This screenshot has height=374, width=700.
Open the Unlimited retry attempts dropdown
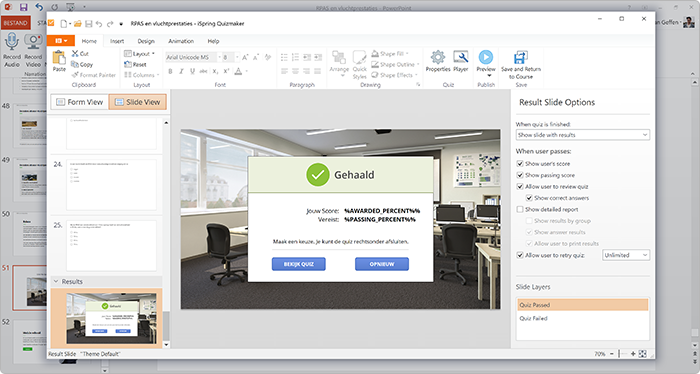coord(626,255)
